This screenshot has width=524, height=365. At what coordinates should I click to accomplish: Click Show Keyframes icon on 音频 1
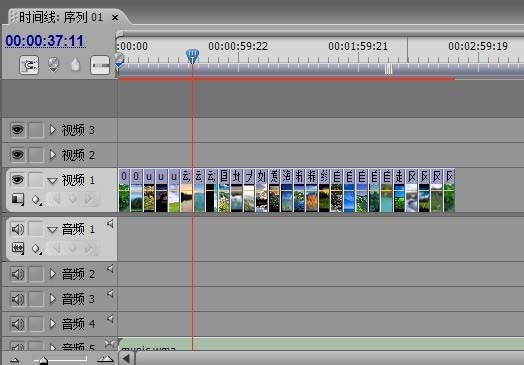[36, 249]
